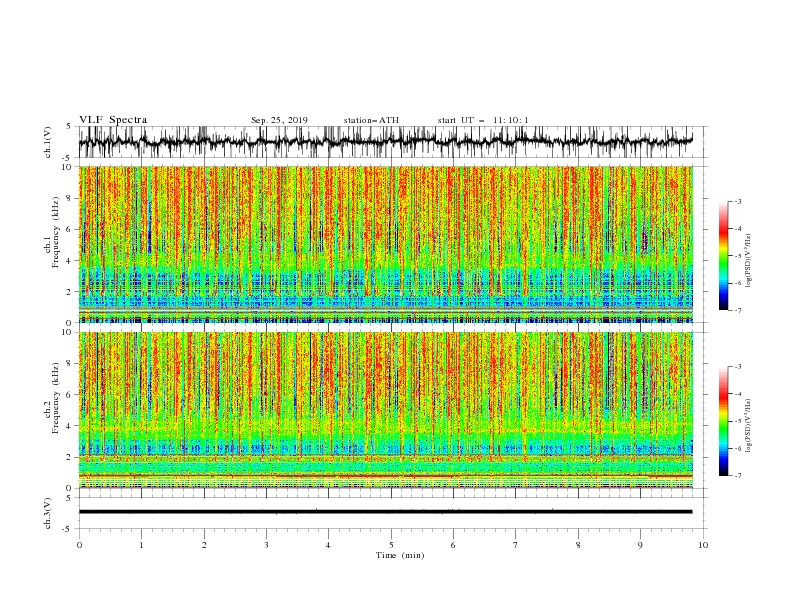Click the "-7" tick on ch.1 colorbar
792x612 pixels.
[x=738, y=310]
